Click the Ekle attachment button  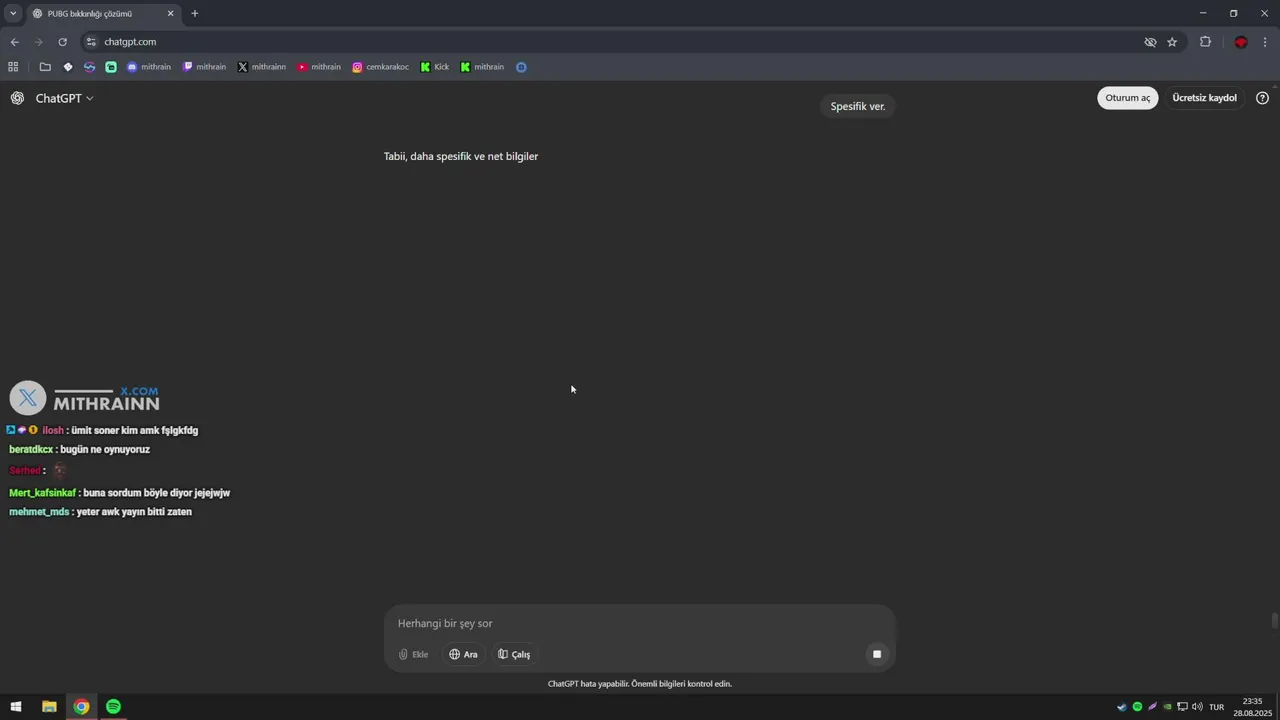413,654
